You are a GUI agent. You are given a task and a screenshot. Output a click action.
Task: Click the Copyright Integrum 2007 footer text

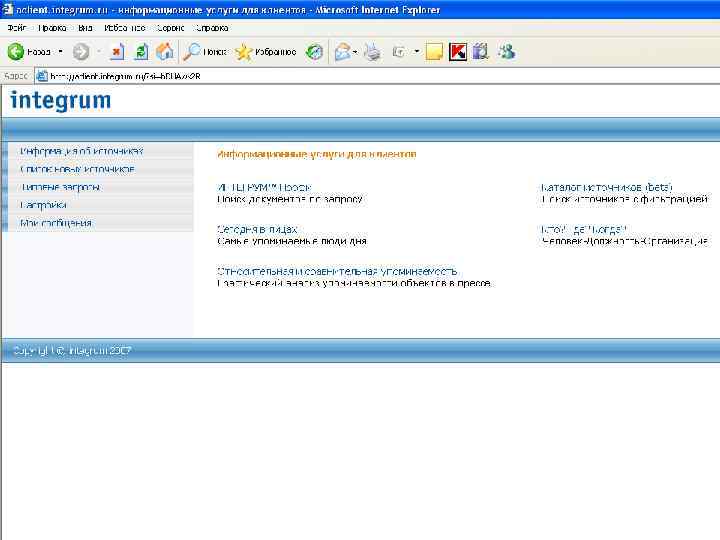(x=72, y=351)
